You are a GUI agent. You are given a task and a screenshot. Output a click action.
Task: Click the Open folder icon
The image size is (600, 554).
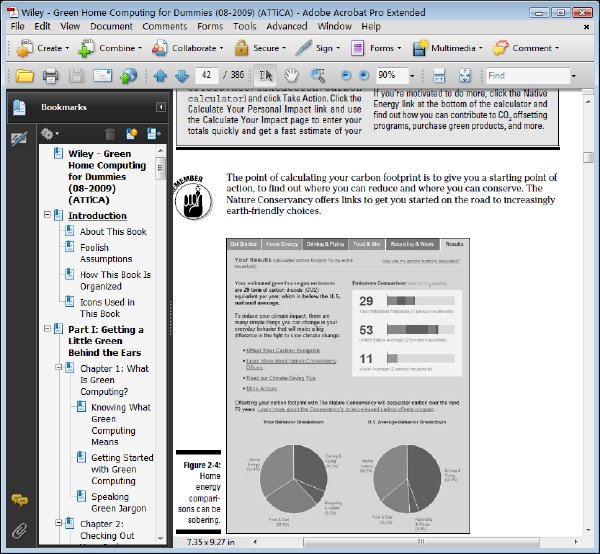pyautogui.click(x=25, y=75)
